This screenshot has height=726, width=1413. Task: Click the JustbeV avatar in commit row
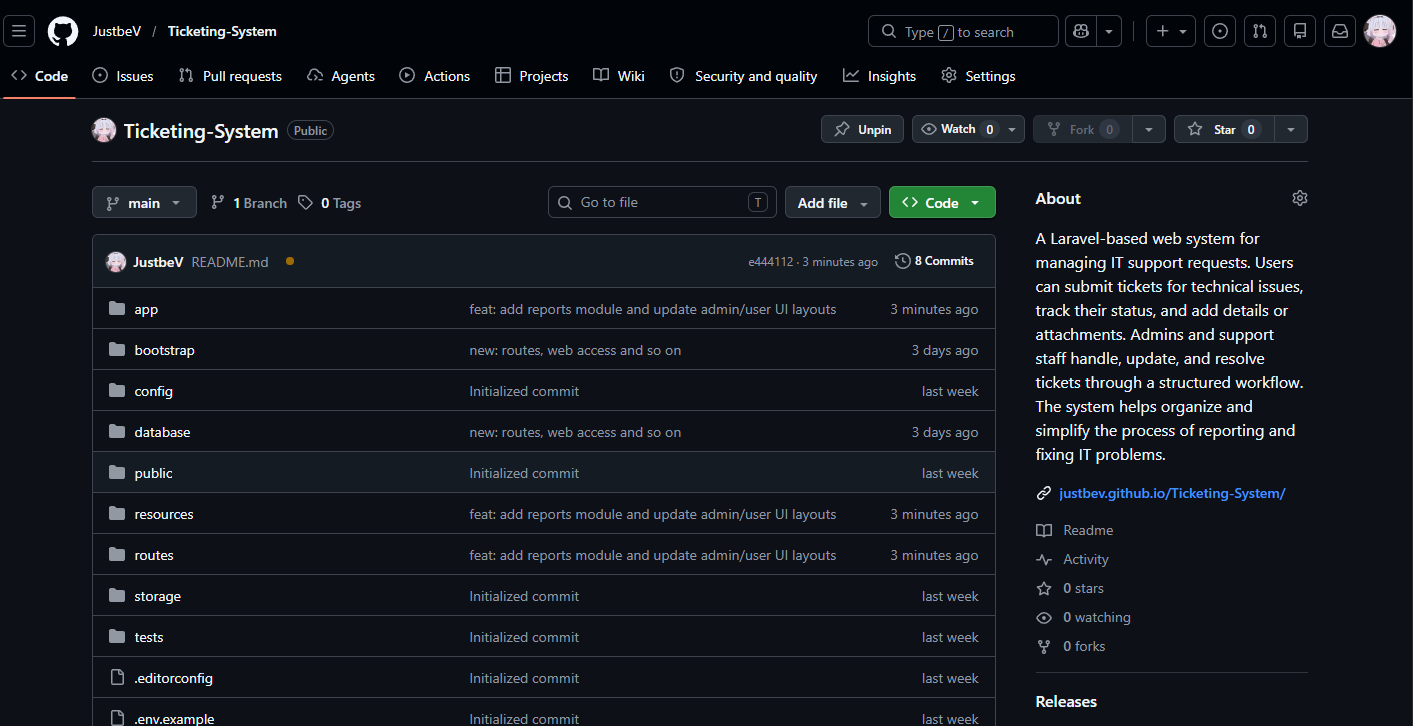116,262
